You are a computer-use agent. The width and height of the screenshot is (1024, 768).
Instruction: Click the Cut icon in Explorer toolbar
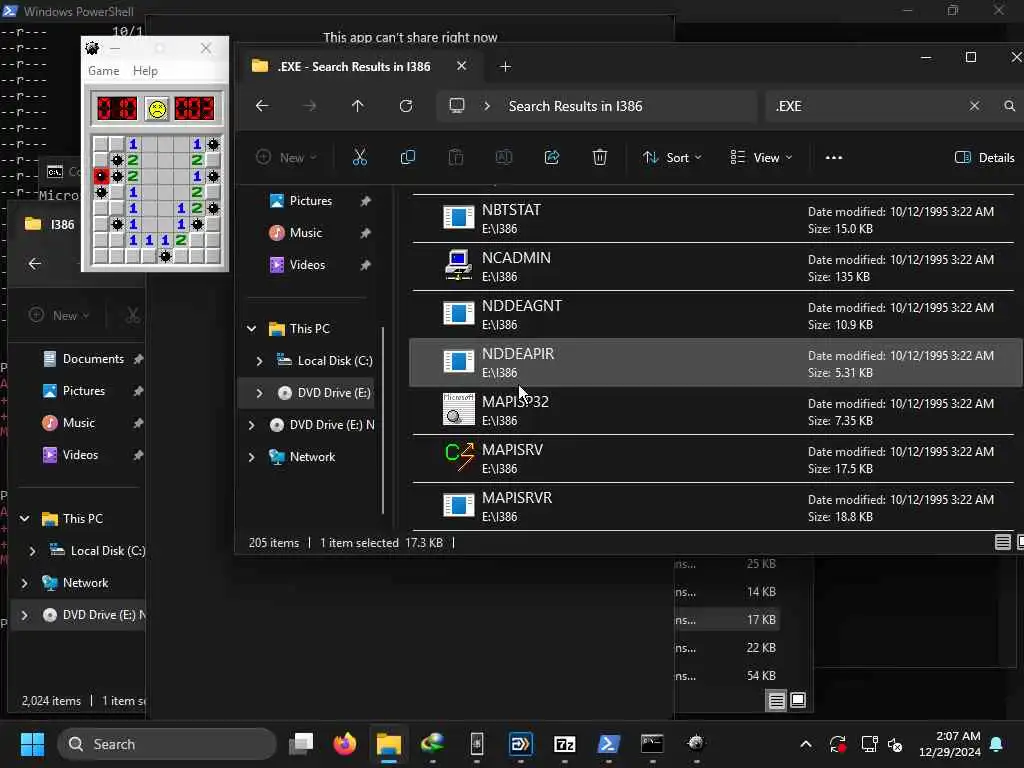click(x=360, y=157)
